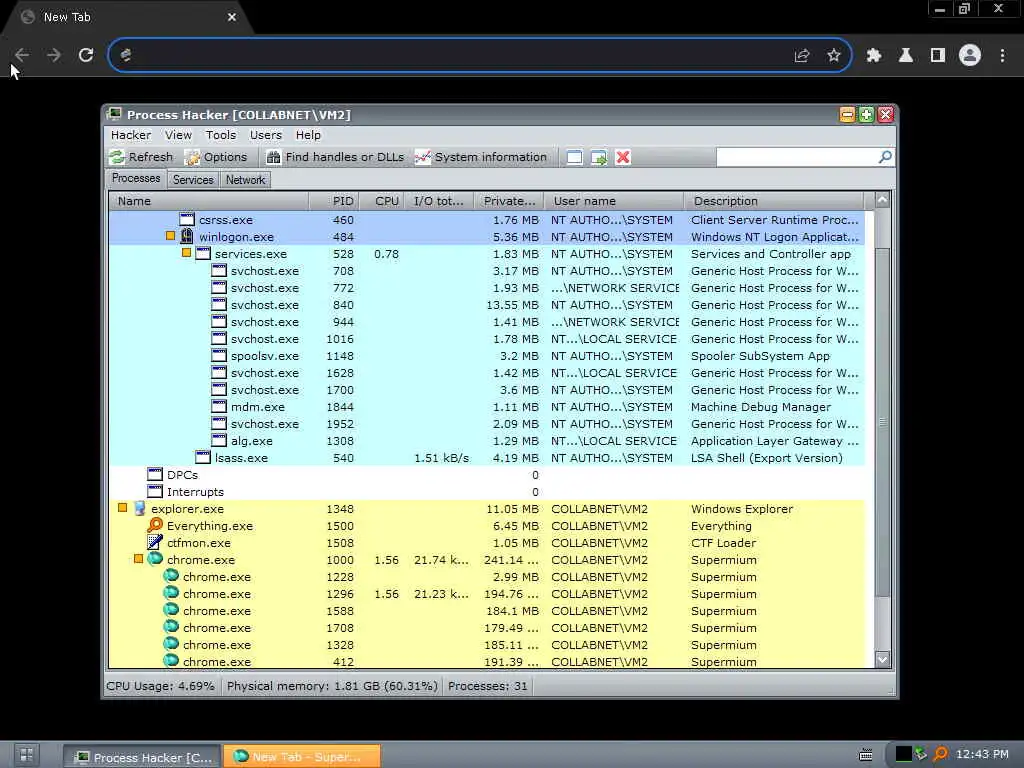
Task: Select the csrss.exe window icon
Action: click(187, 219)
